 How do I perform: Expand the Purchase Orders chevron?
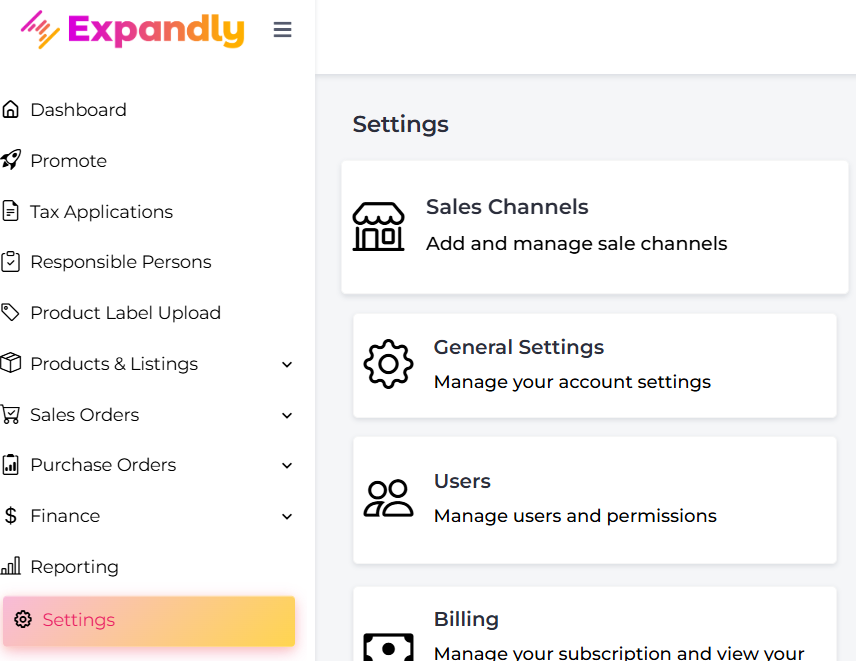pos(287,465)
